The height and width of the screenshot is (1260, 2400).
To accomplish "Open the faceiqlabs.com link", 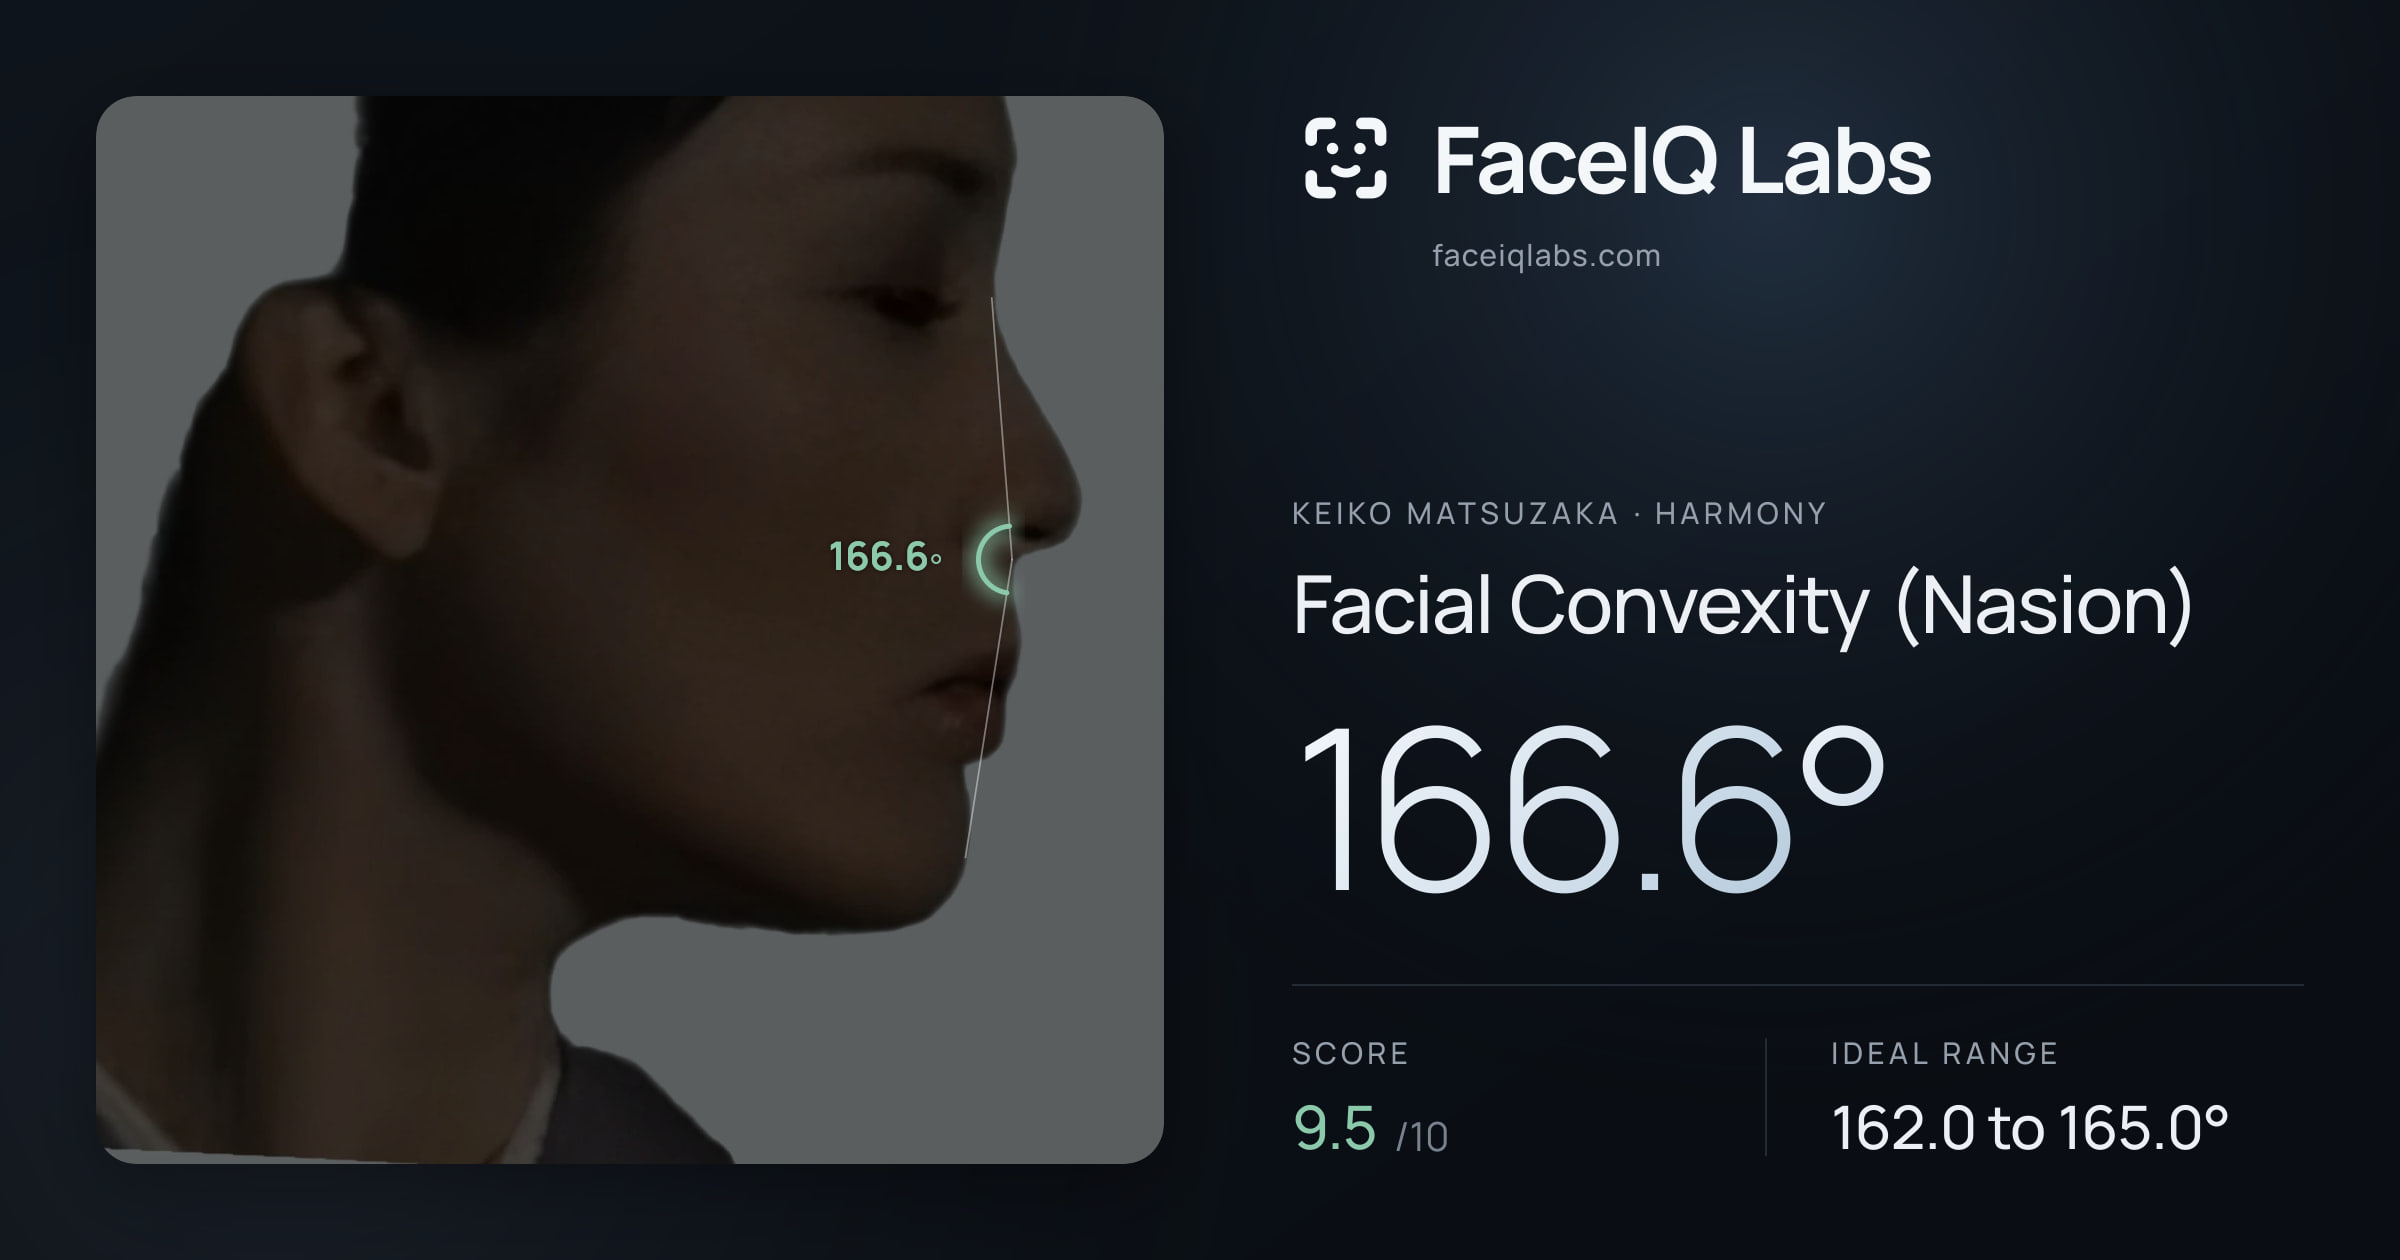I will coord(1546,256).
